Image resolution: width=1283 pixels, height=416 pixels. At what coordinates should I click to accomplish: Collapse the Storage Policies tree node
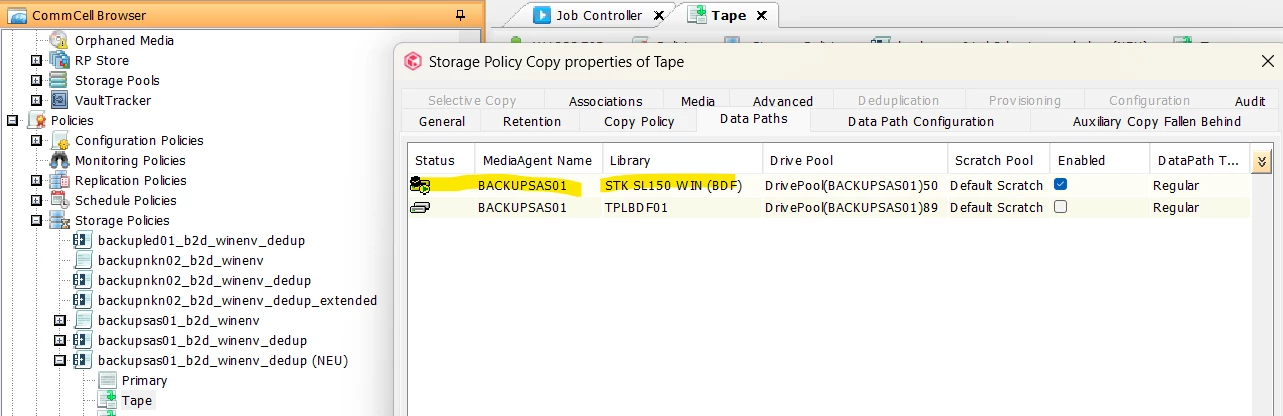(x=37, y=220)
